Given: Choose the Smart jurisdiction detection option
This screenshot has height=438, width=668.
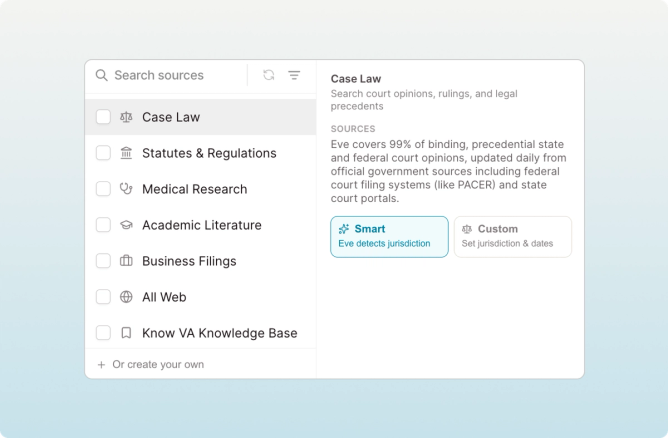Looking at the screenshot, I should pos(389,237).
